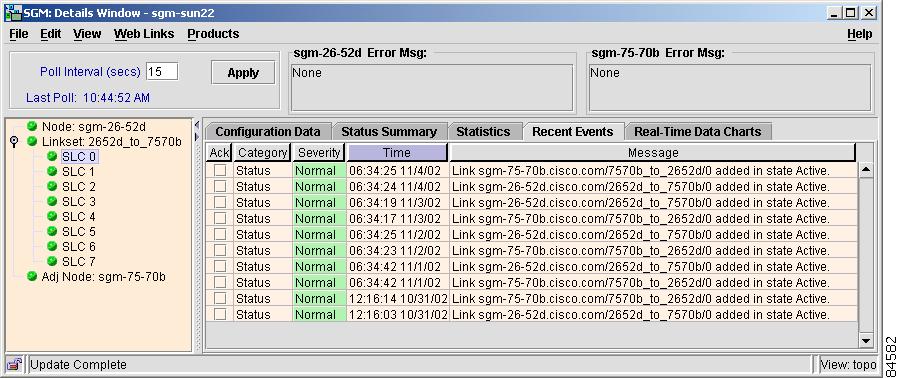Check the Ack box for the 06:34:23 11/2/02 event
Viewport: 900px width, 378px height.
coord(220,251)
